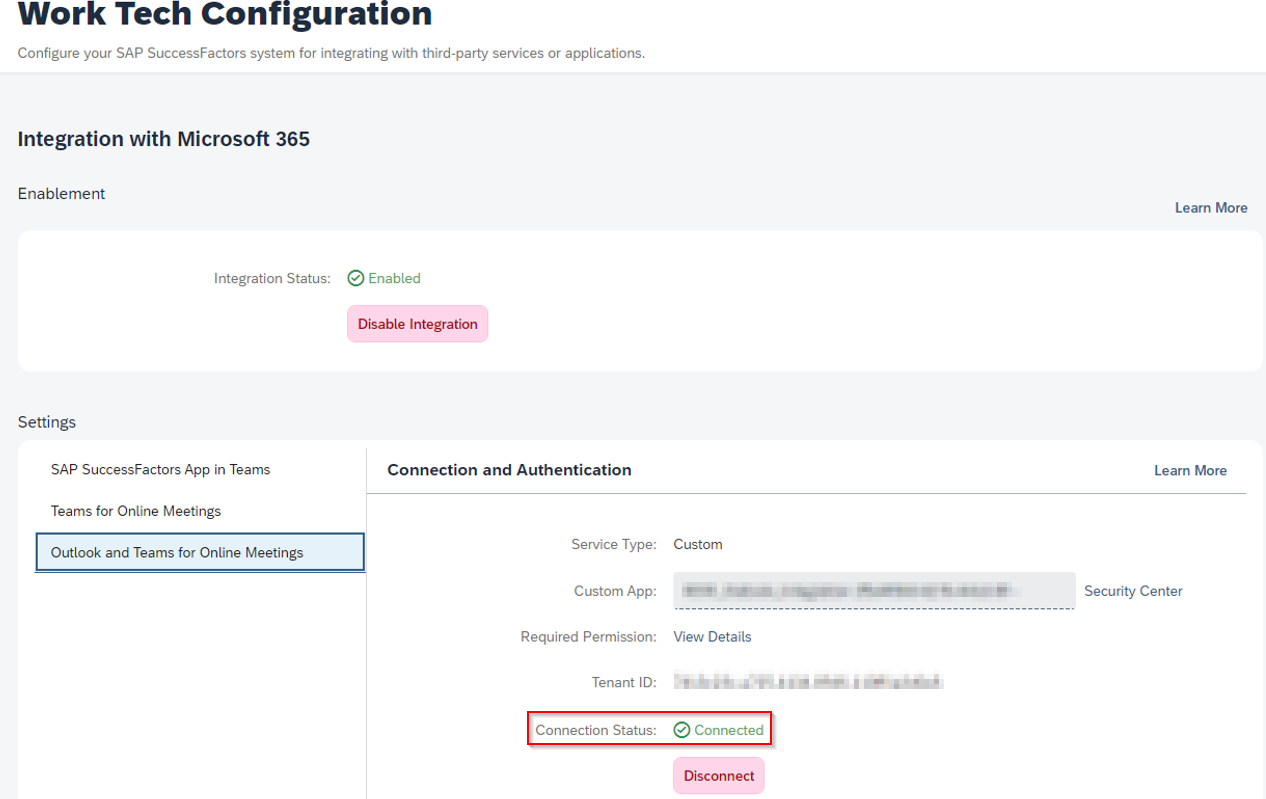Screen dimensions: 1266x799
Task: Click the blurred Tenant ID value
Action: (808, 682)
